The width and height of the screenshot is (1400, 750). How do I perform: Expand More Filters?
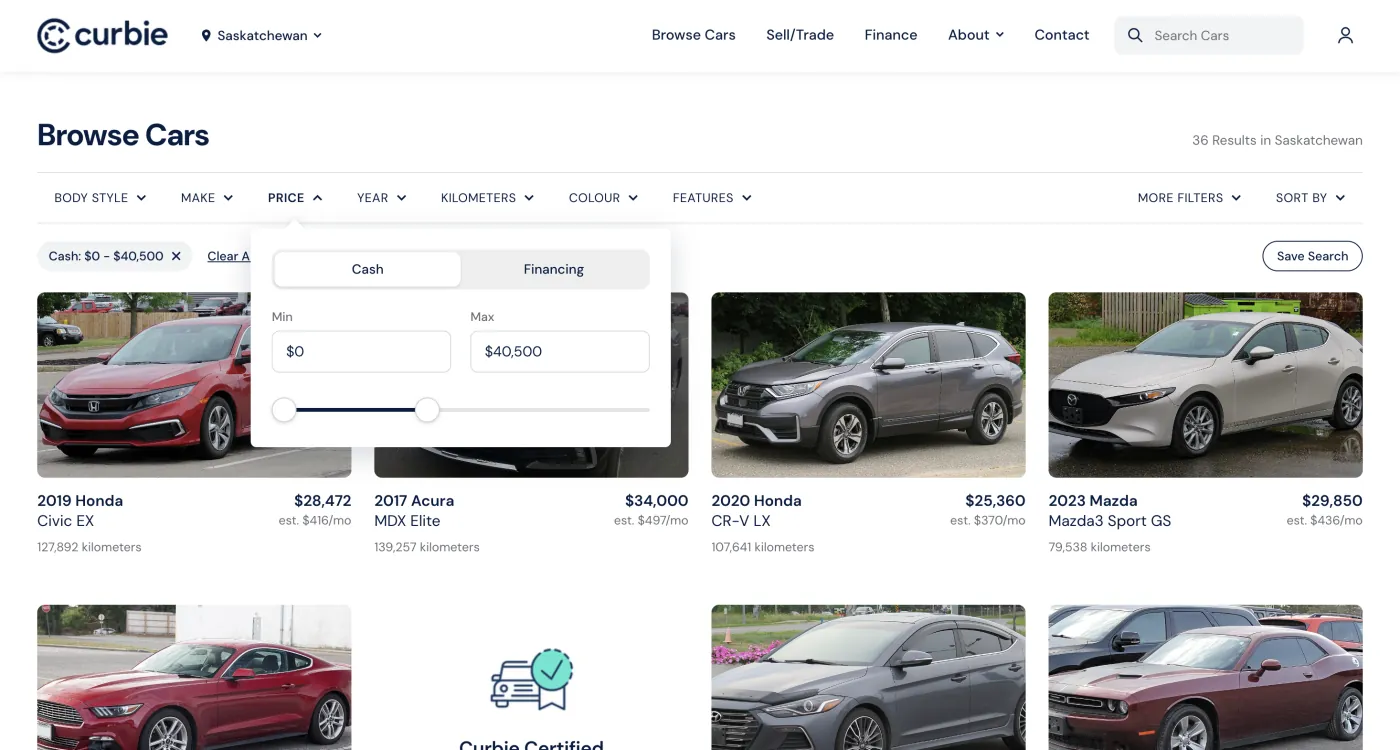1189,198
